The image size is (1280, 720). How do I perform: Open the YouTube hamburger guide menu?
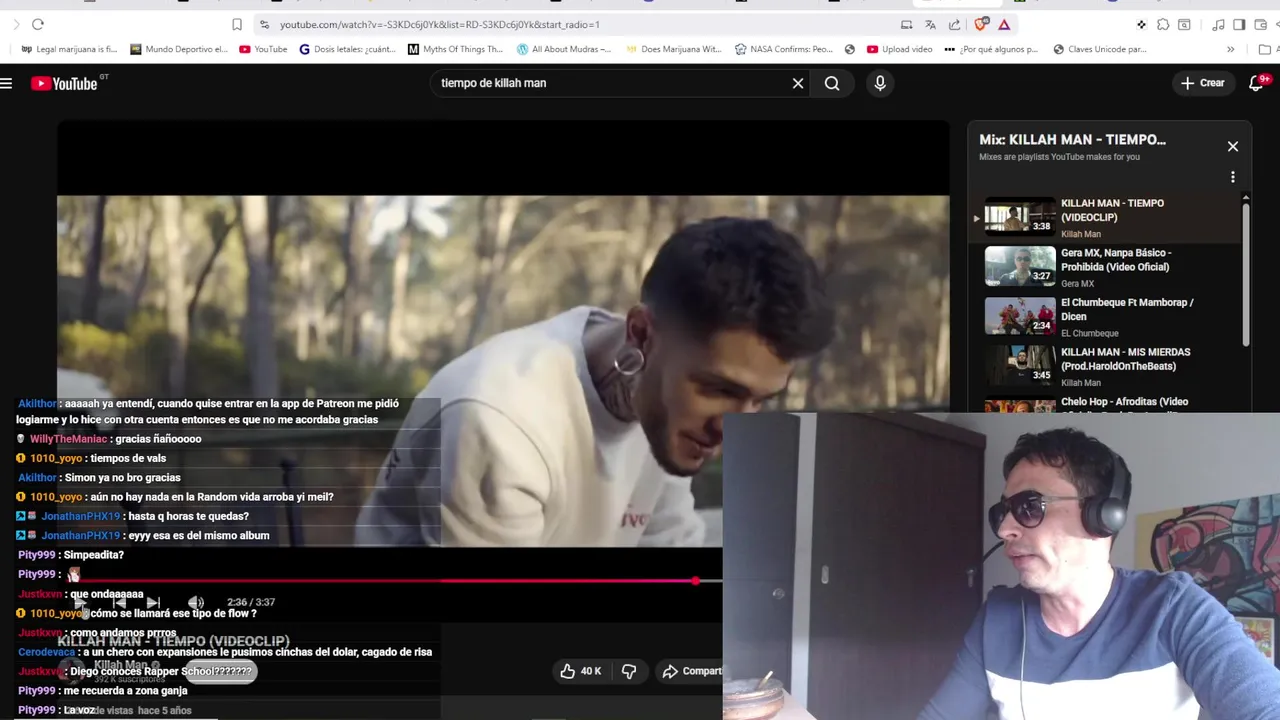click(6, 83)
